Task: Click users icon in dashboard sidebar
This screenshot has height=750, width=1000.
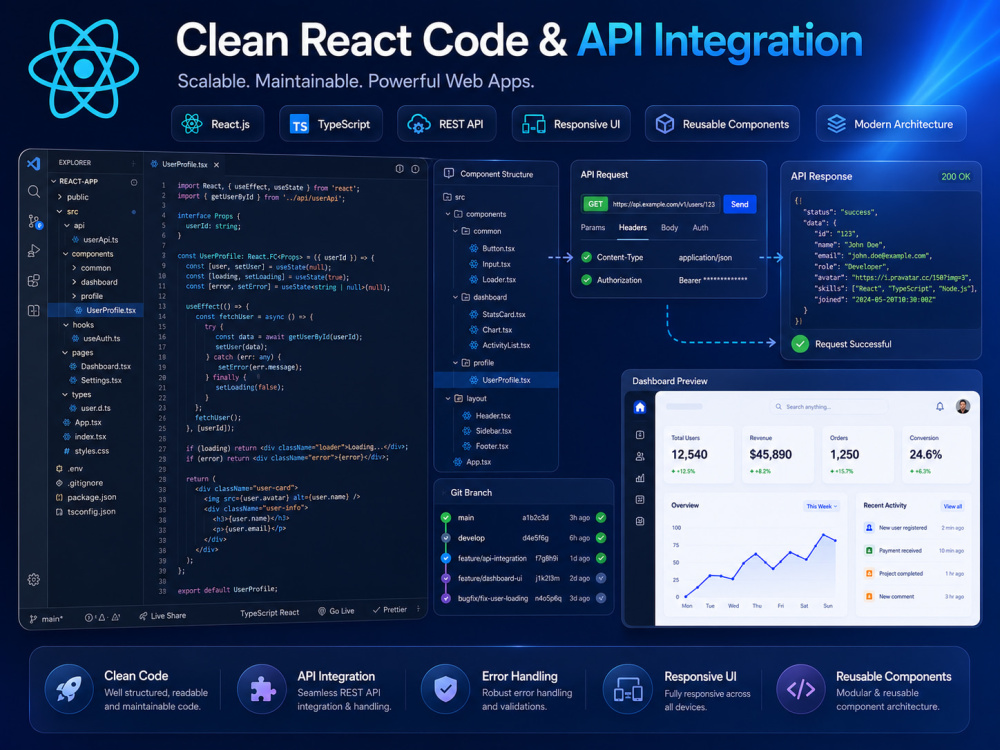Action: click(640, 457)
